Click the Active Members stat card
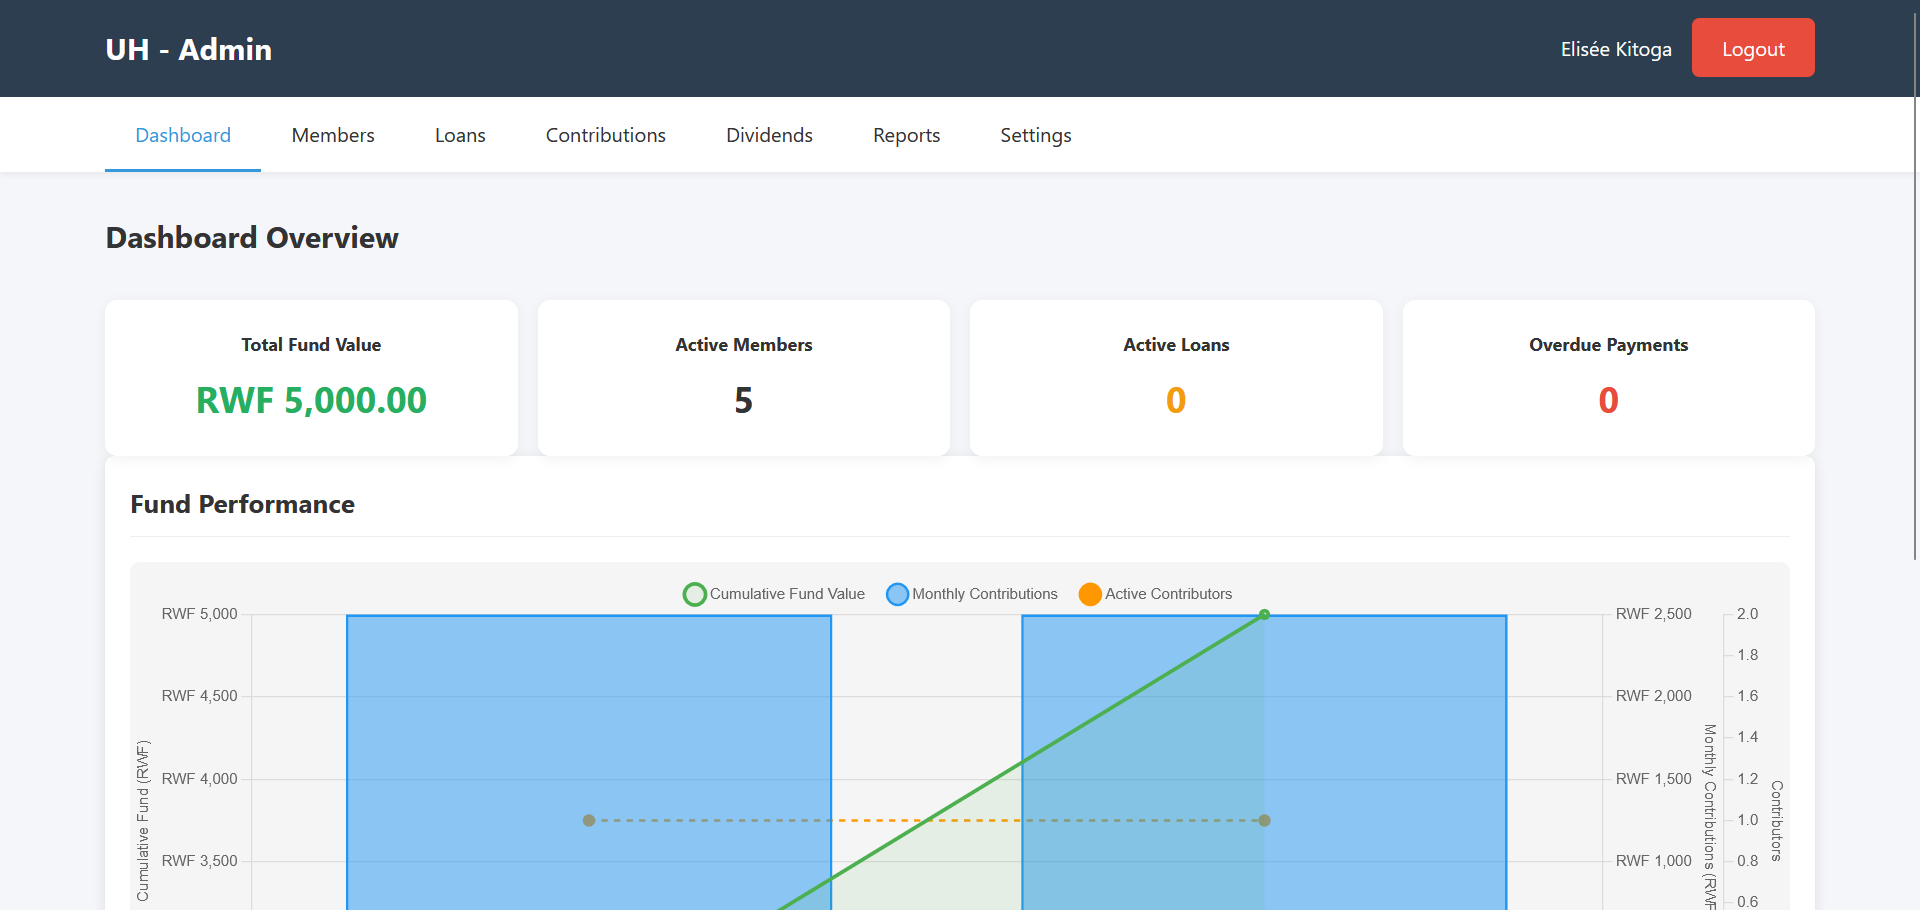1920x910 pixels. pyautogui.click(x=743, y=377)
